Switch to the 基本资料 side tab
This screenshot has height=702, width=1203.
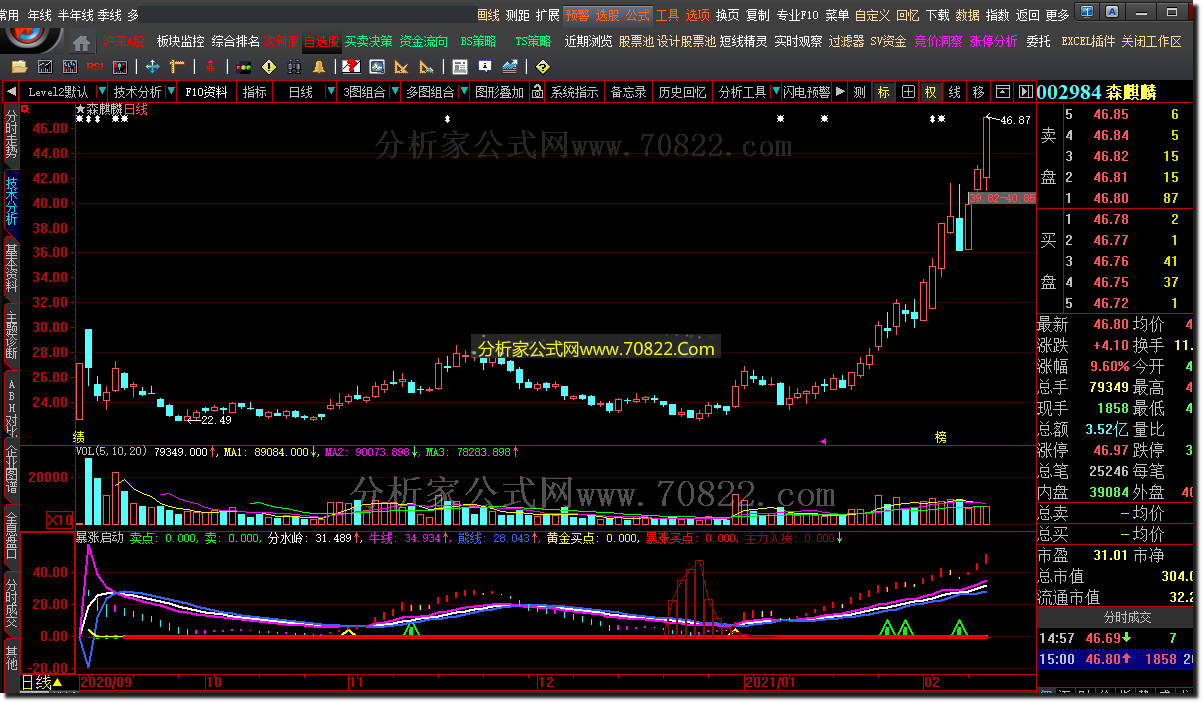(x=11, y=268)
